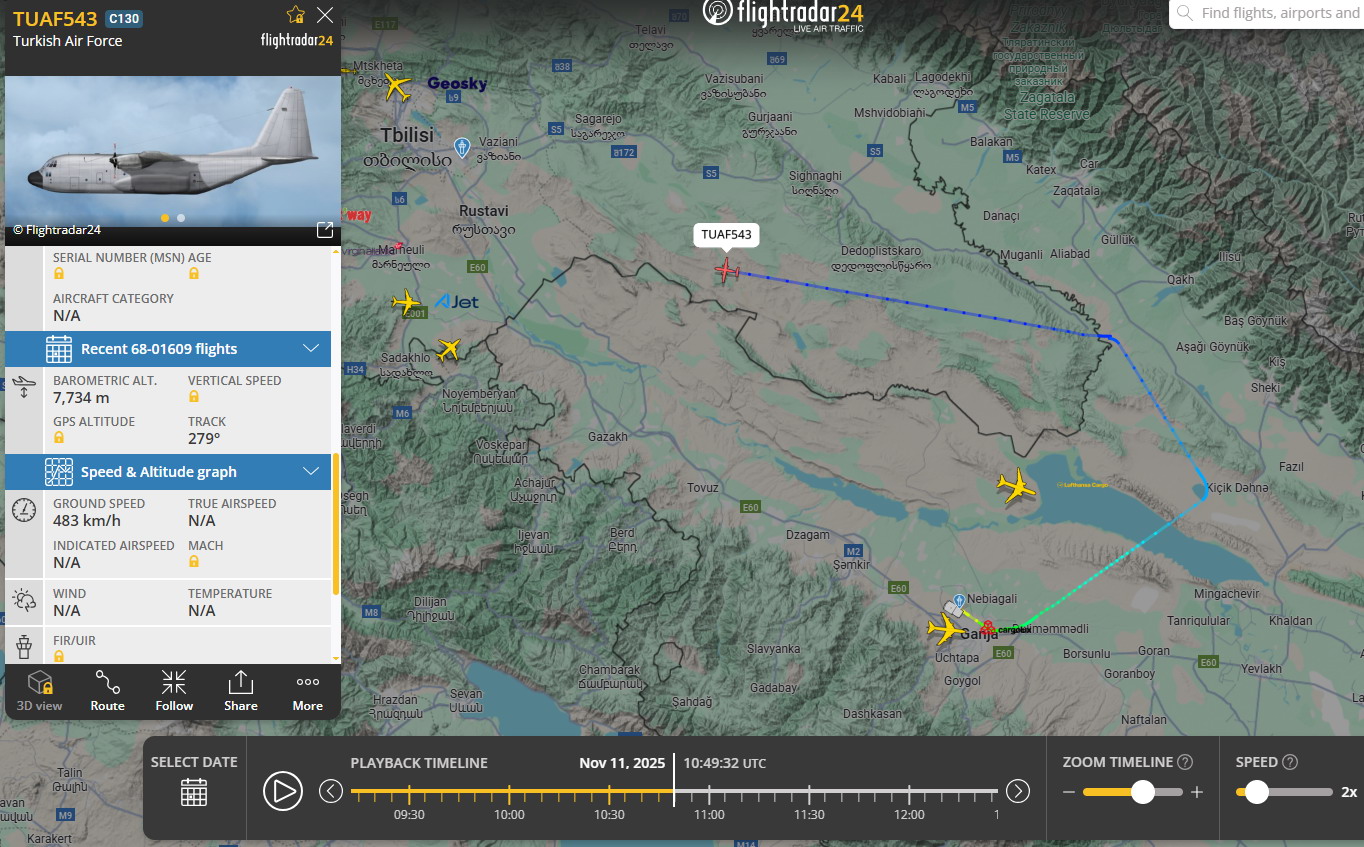Open the Select Date calendar

pyautogui.click(x=194, y=792)
